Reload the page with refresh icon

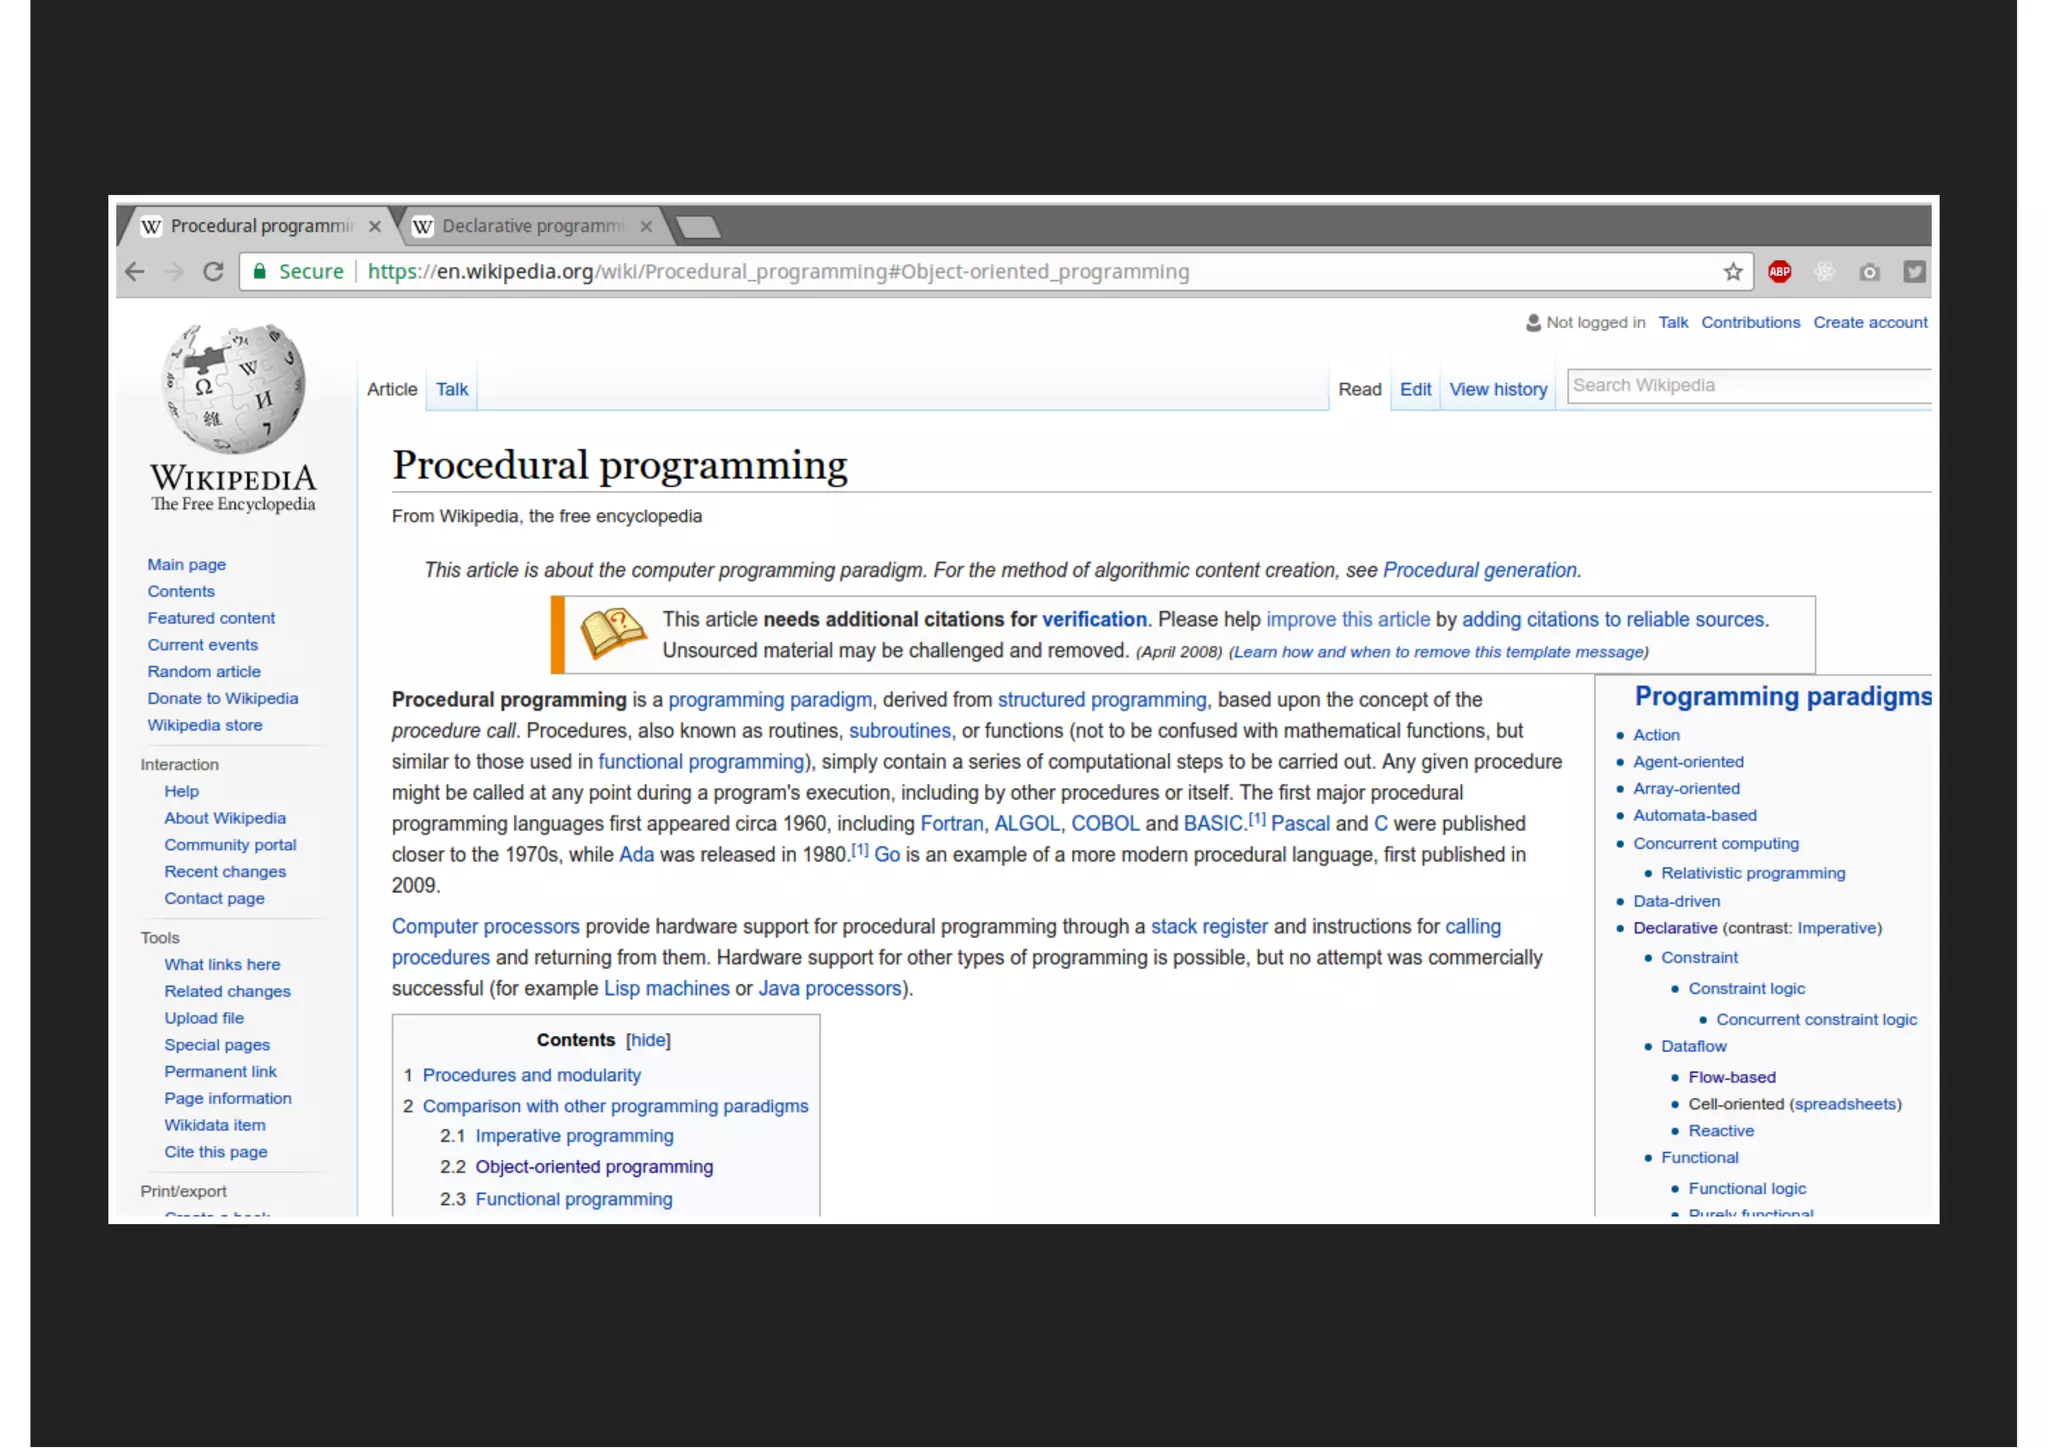[213, 272]
